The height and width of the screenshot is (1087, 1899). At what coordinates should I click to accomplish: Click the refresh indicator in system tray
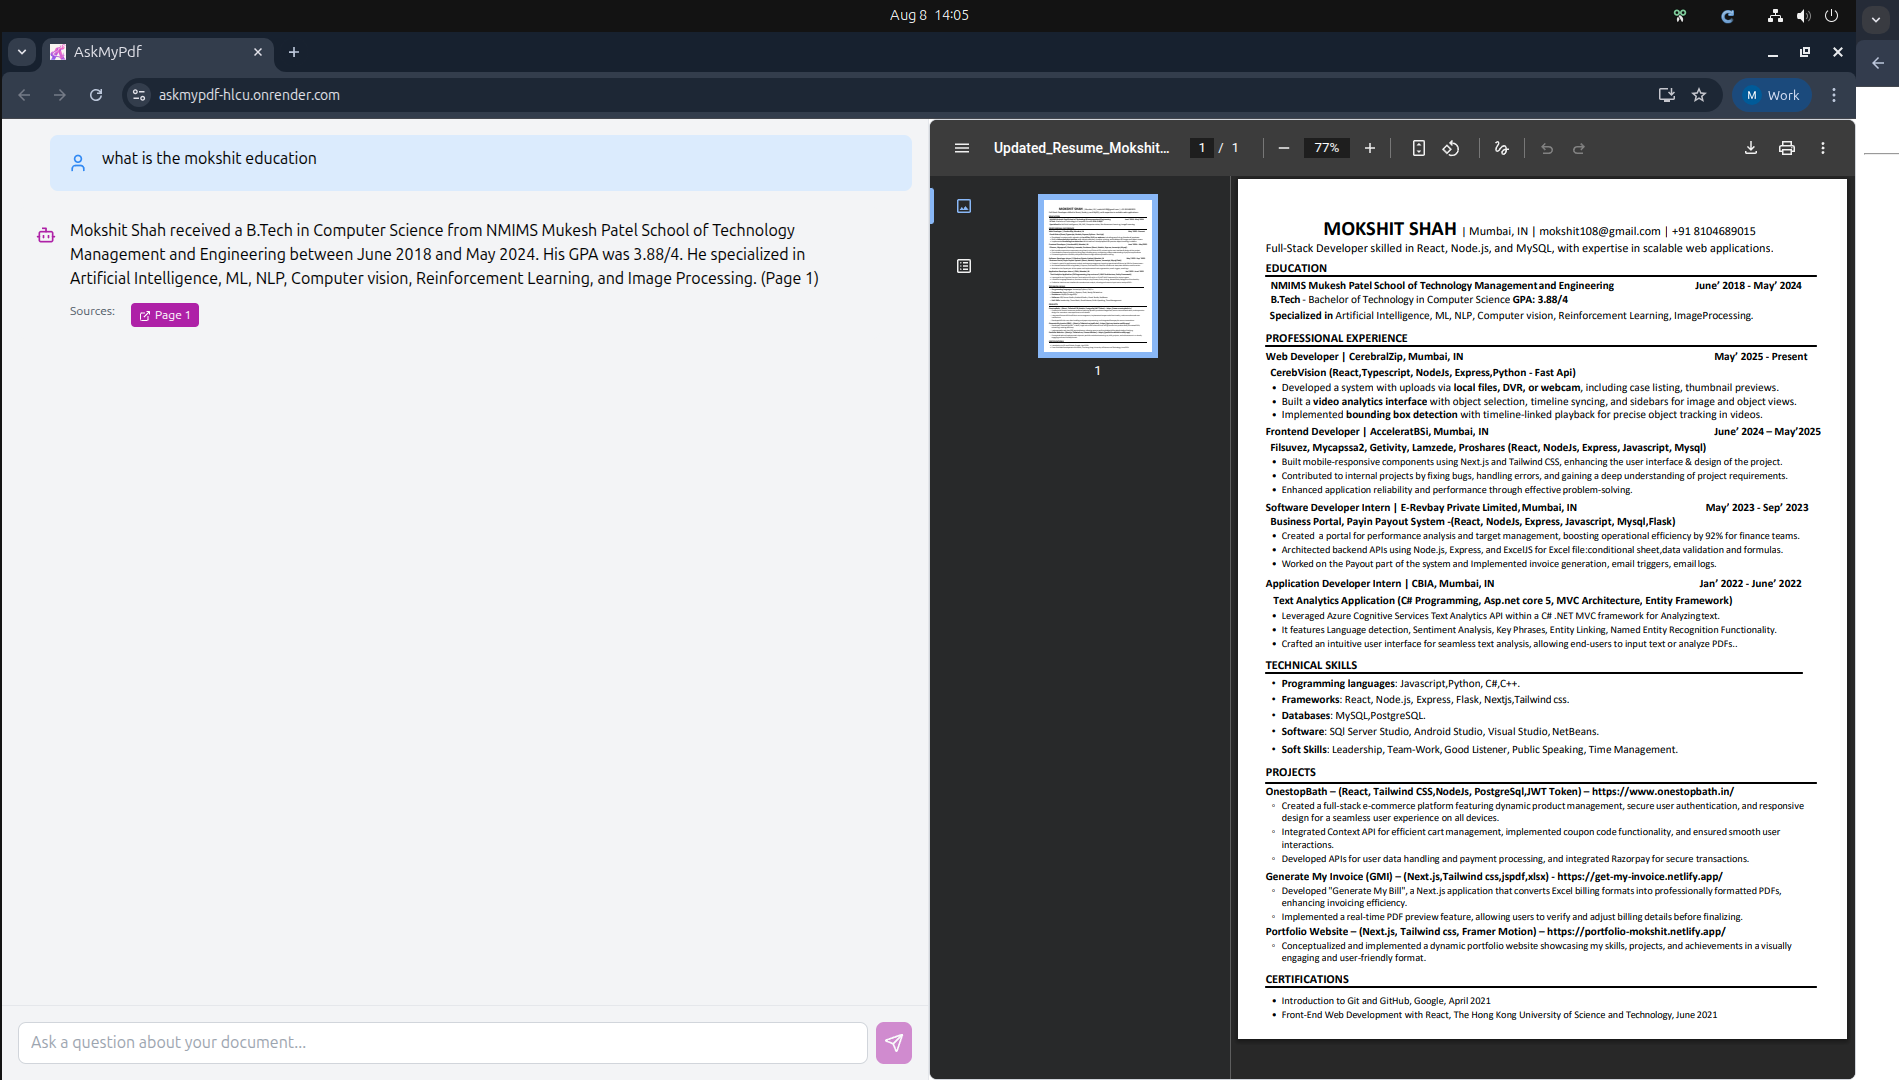[1727, 15]
